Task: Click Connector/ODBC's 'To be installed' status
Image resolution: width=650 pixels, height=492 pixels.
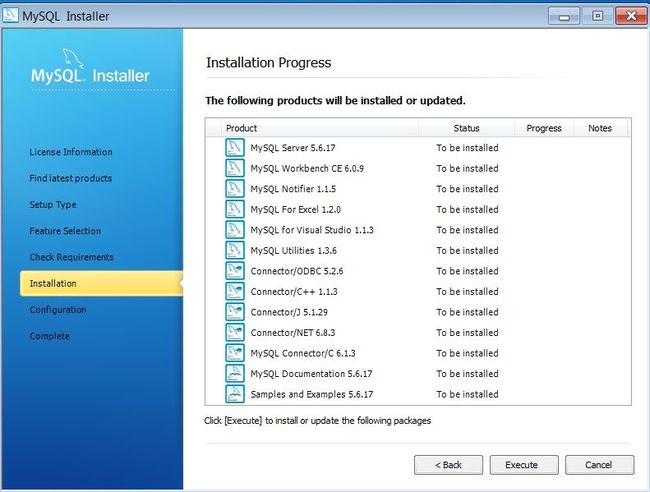Action: [467, 271]
